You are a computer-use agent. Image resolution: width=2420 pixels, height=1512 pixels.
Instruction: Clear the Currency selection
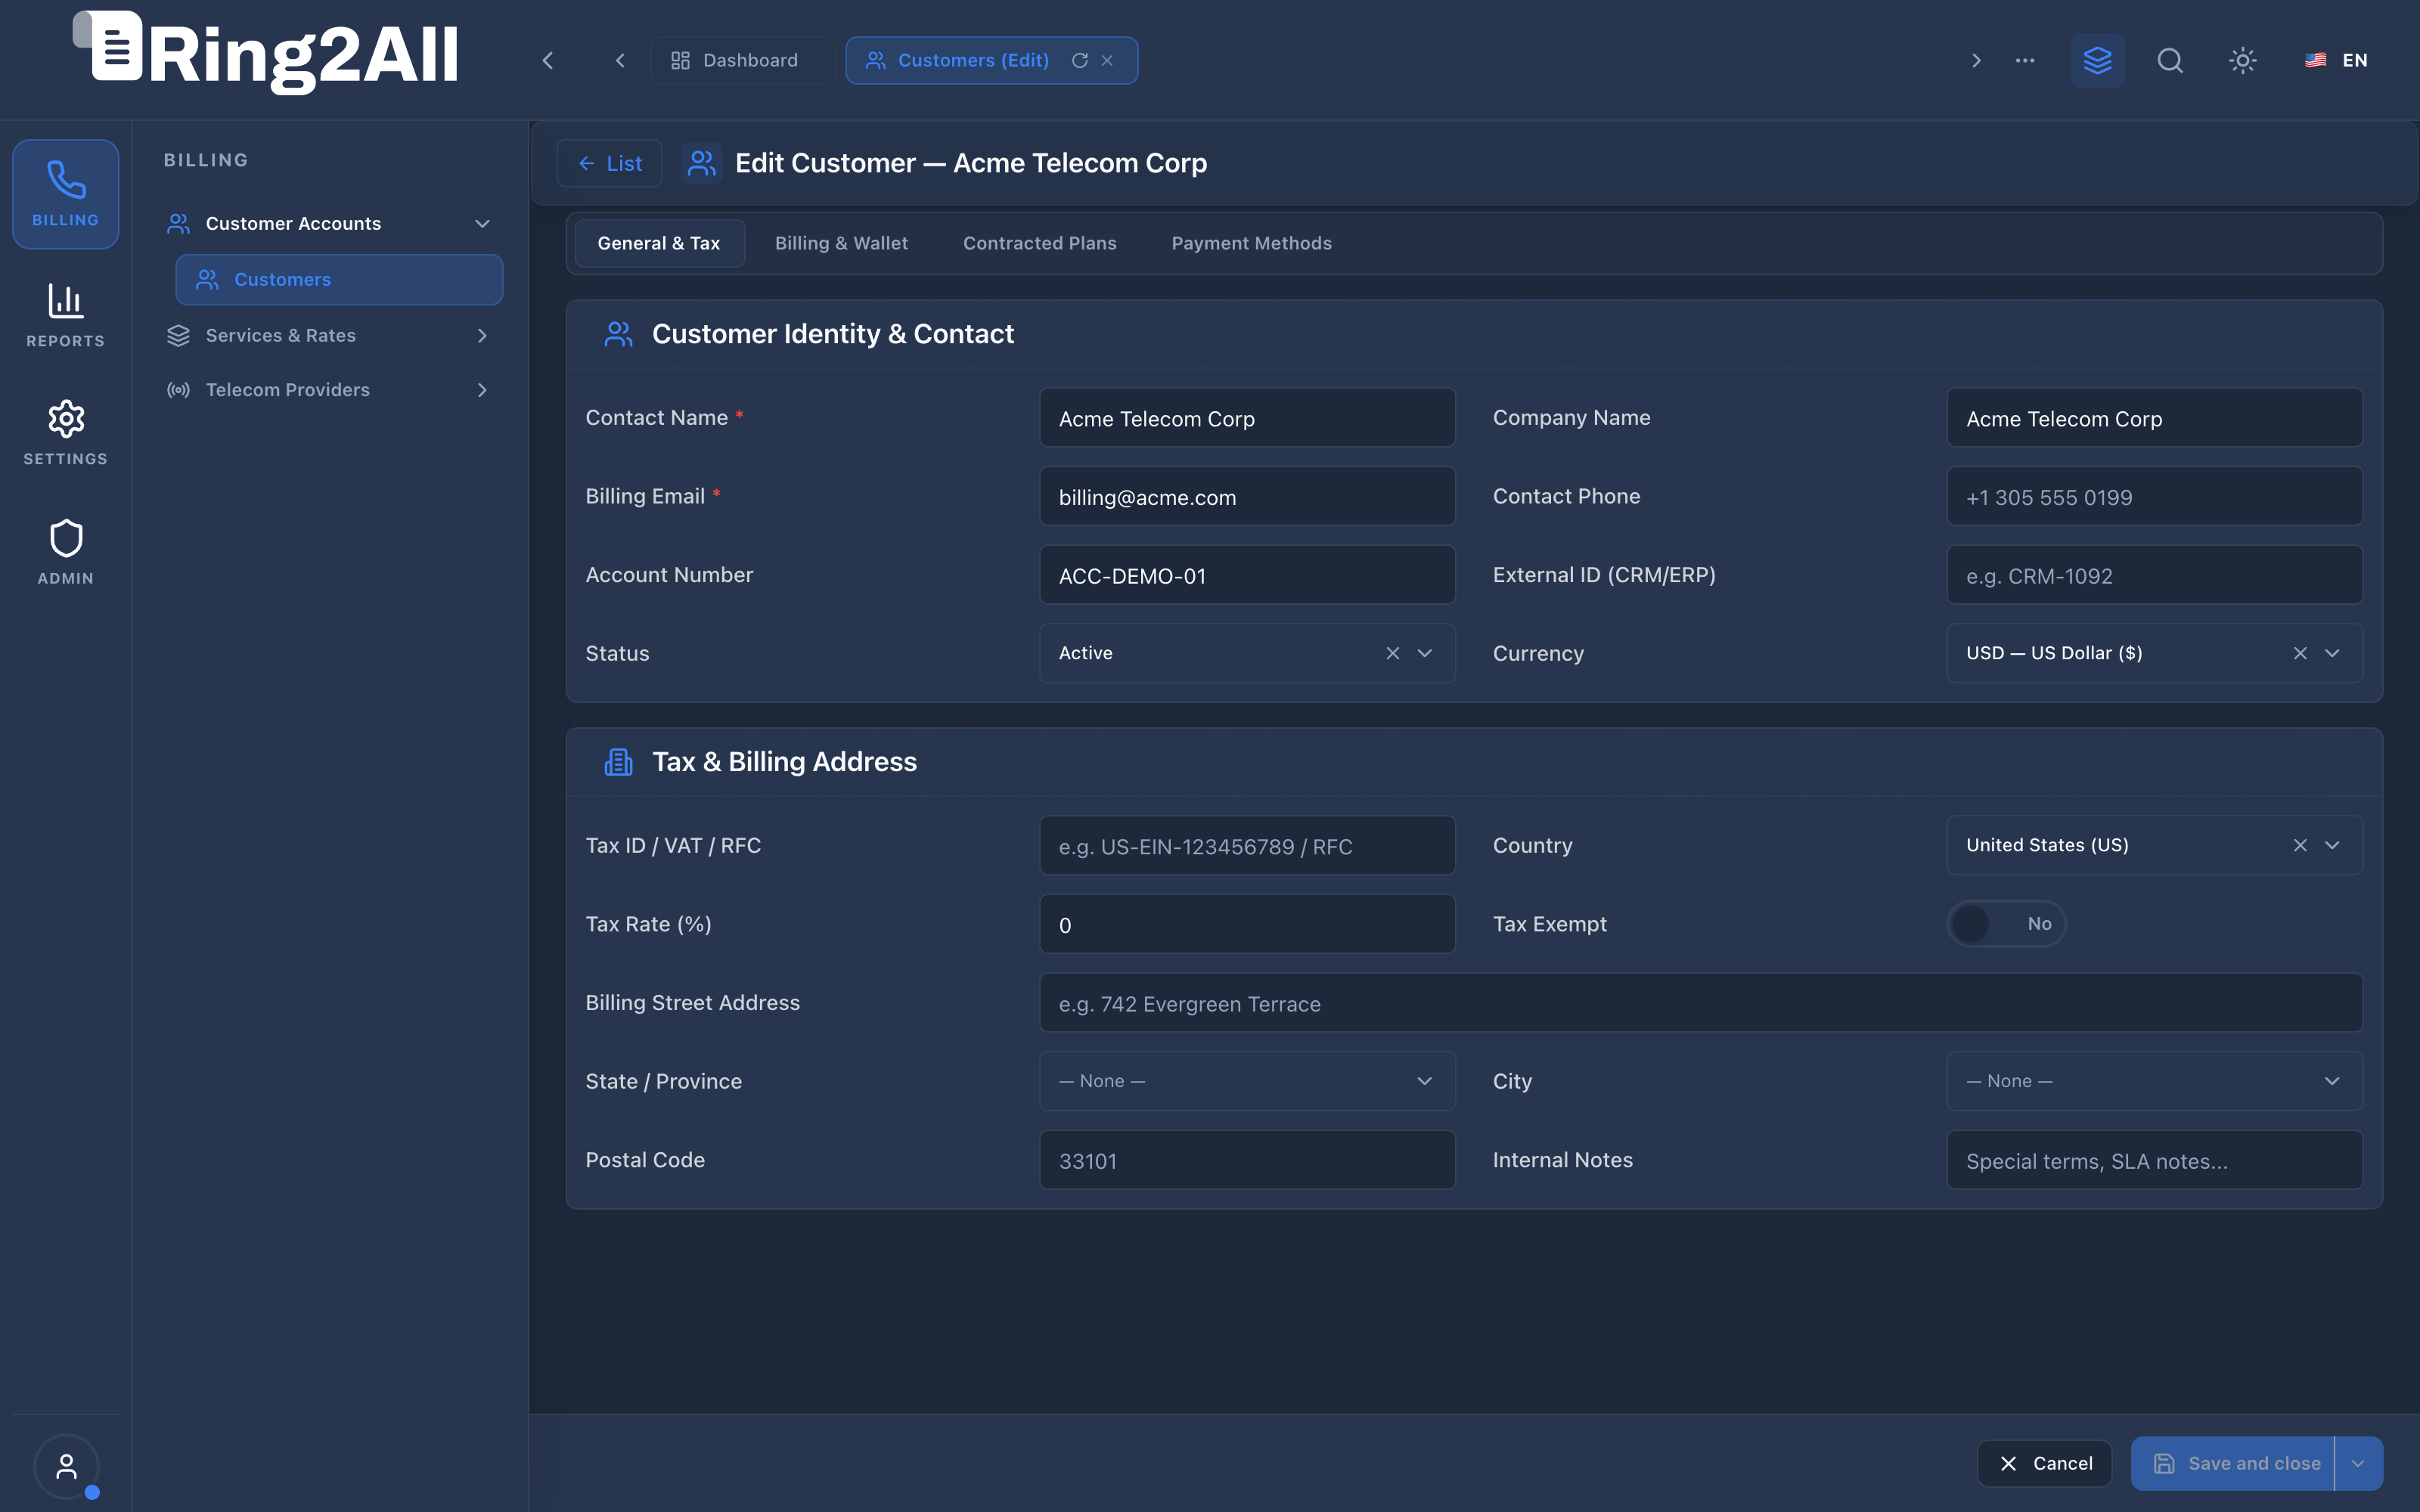(x=2300, y=653)
